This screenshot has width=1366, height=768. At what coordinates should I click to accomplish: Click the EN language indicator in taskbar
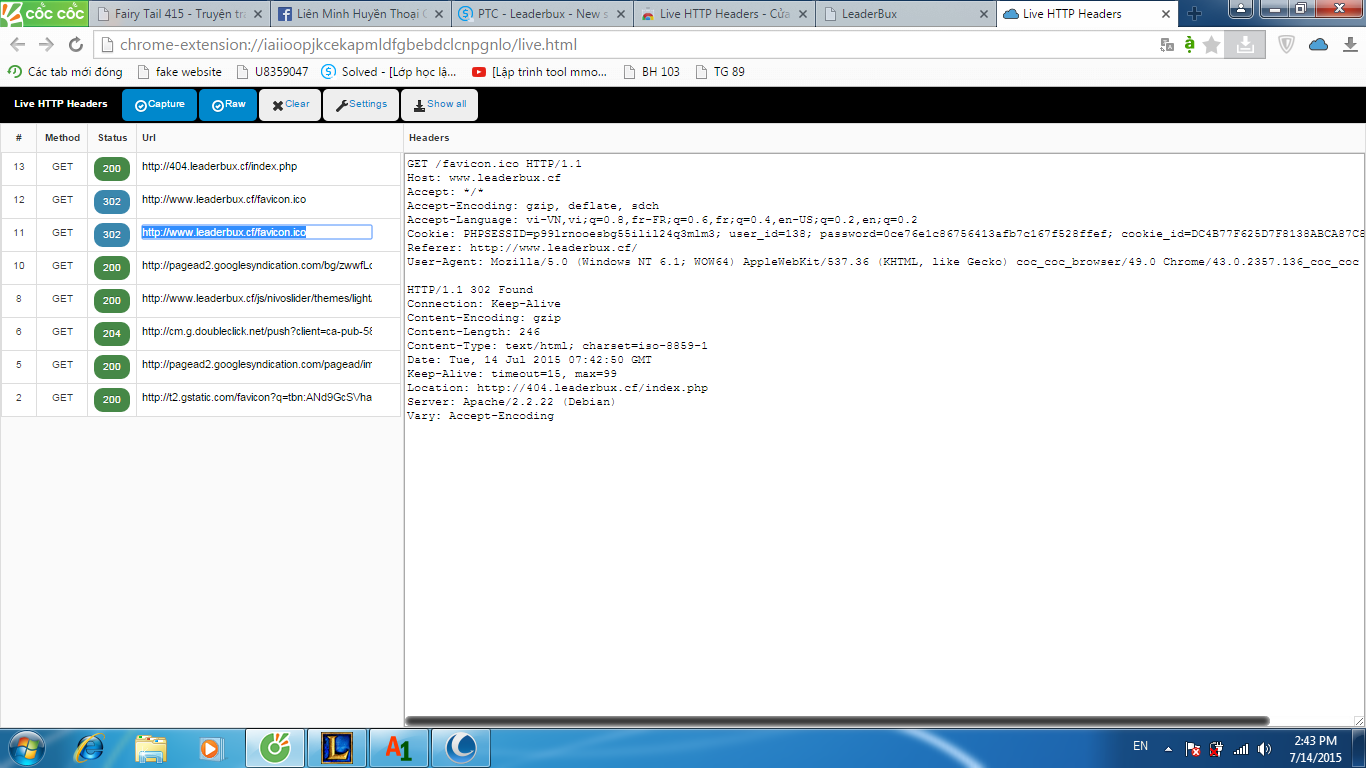(1140, 746)
